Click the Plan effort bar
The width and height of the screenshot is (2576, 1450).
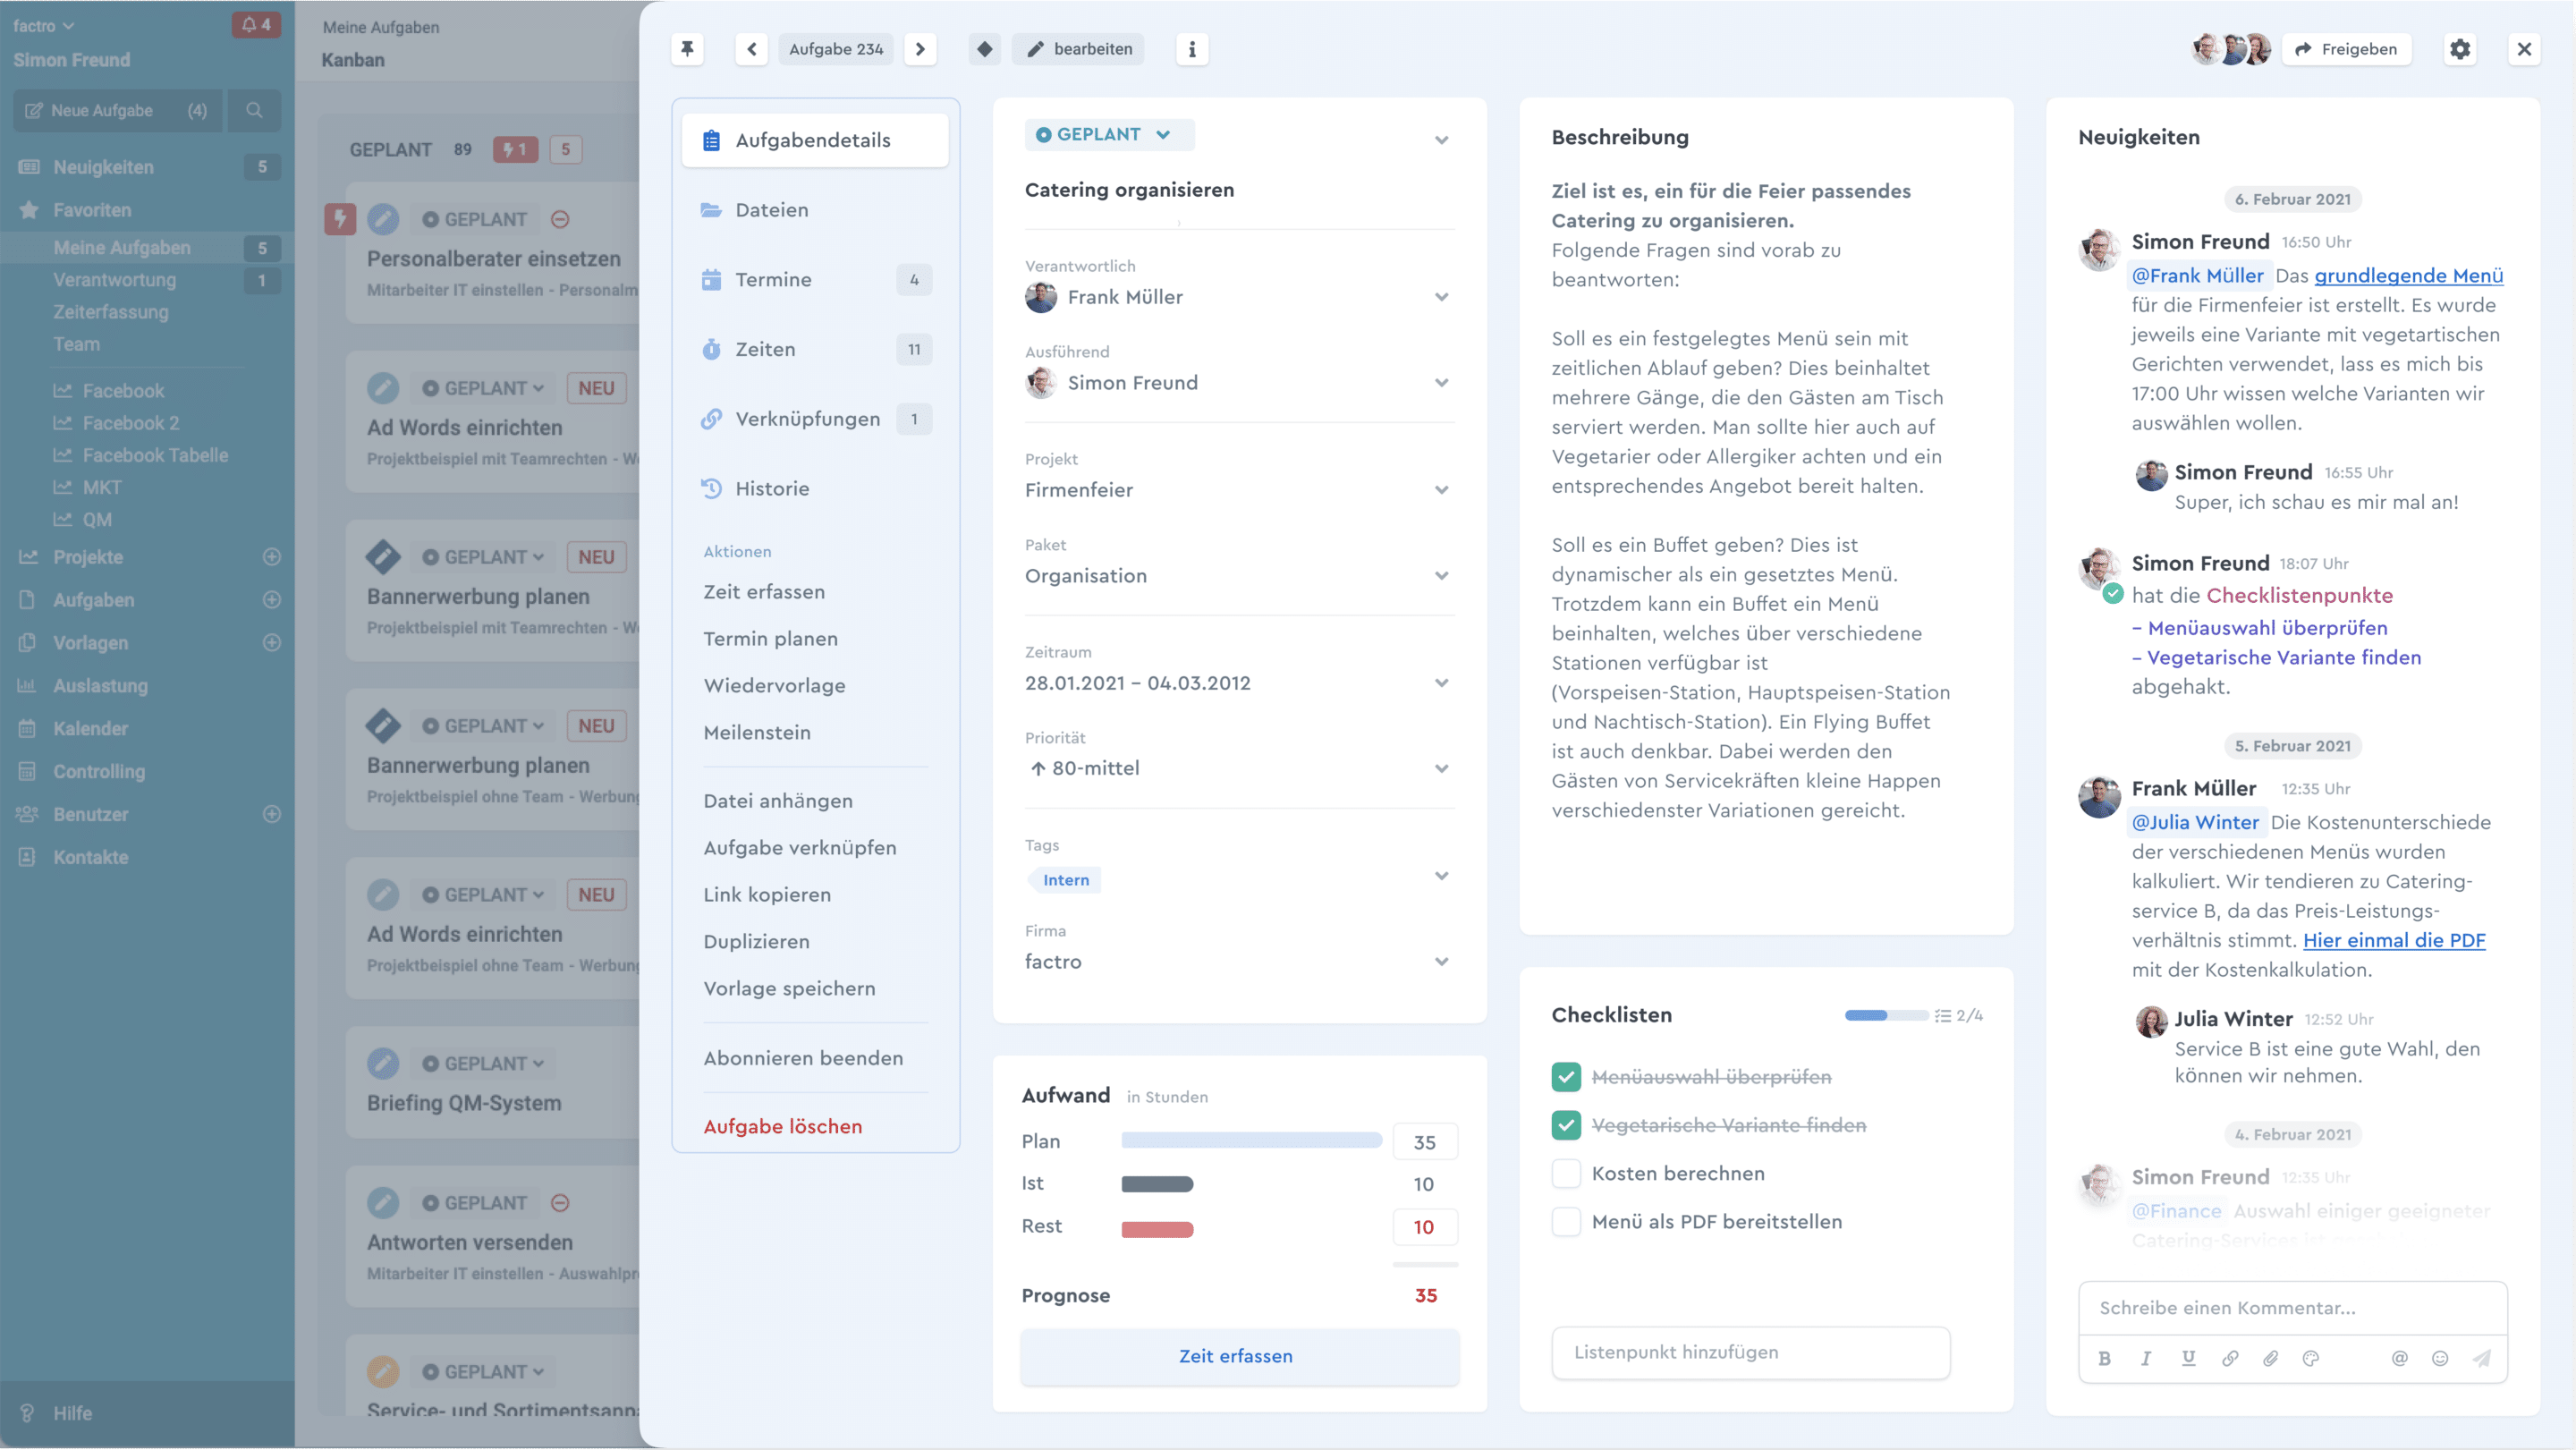pyautogui.click(x=1251, y=1142)
